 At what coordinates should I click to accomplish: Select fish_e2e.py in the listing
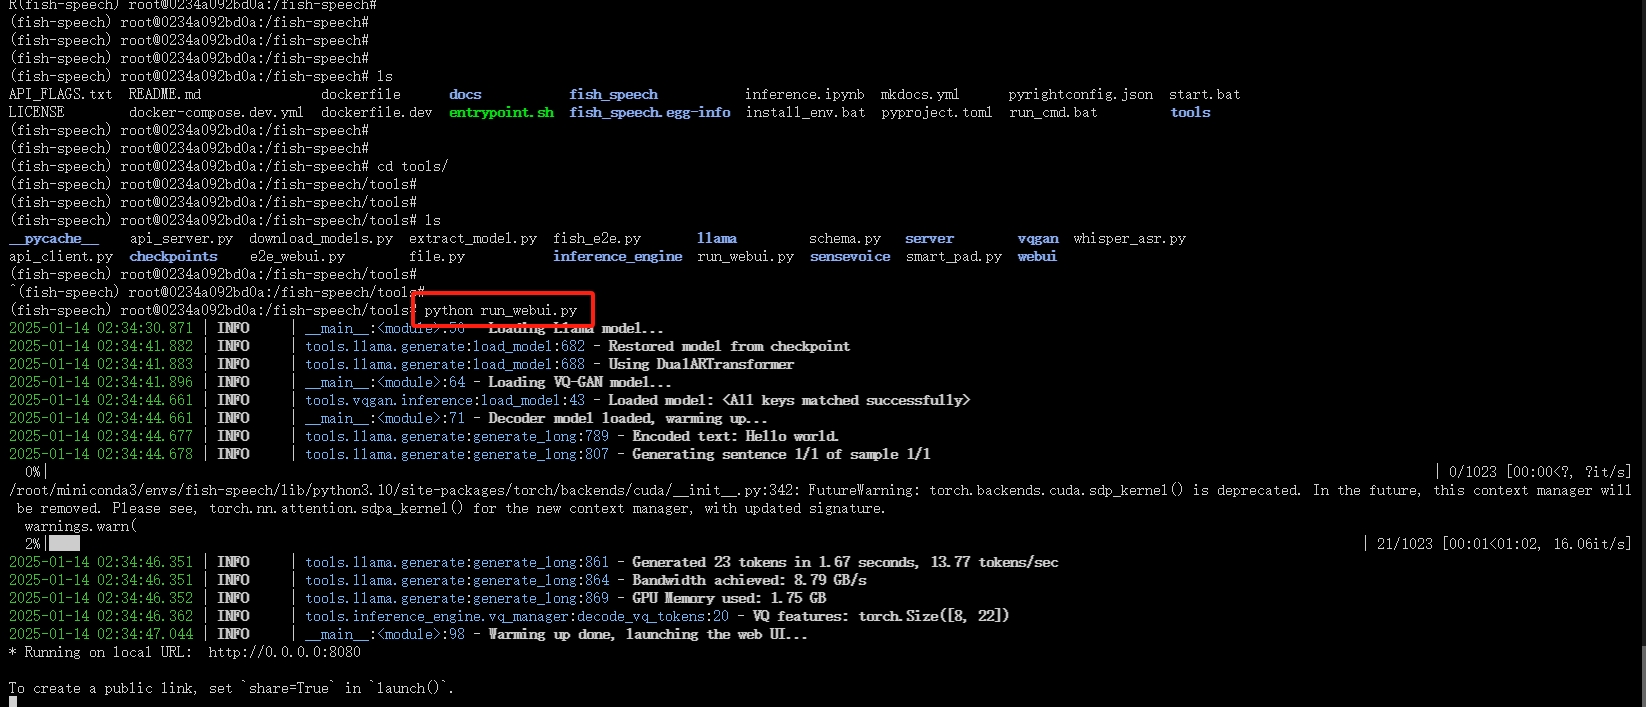pyautogui.click(x=597, y=238)
